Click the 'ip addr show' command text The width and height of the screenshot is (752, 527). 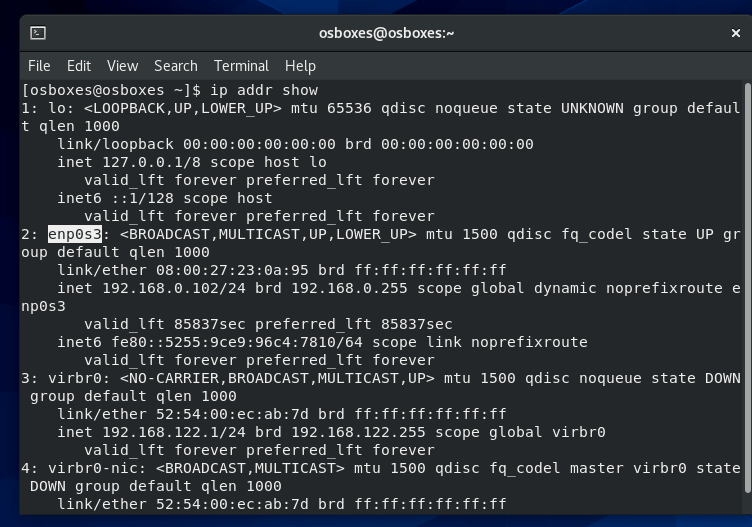tap(264, 90)
